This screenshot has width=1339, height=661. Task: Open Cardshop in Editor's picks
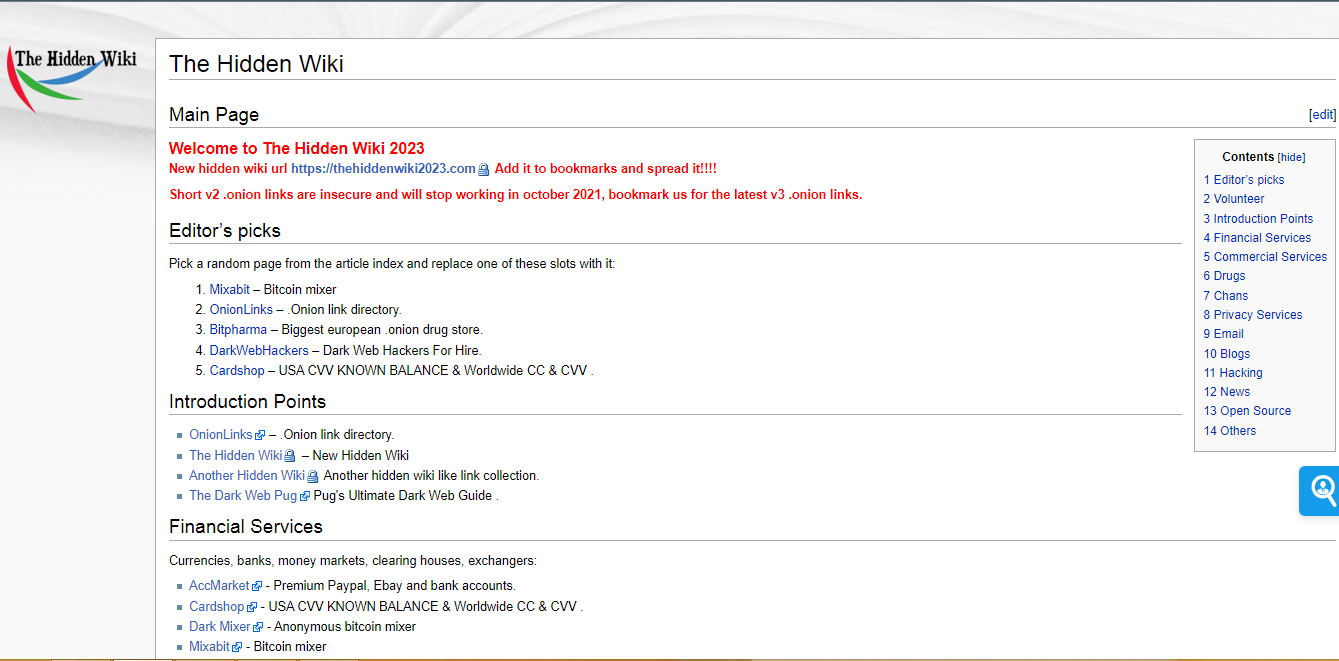237,371
